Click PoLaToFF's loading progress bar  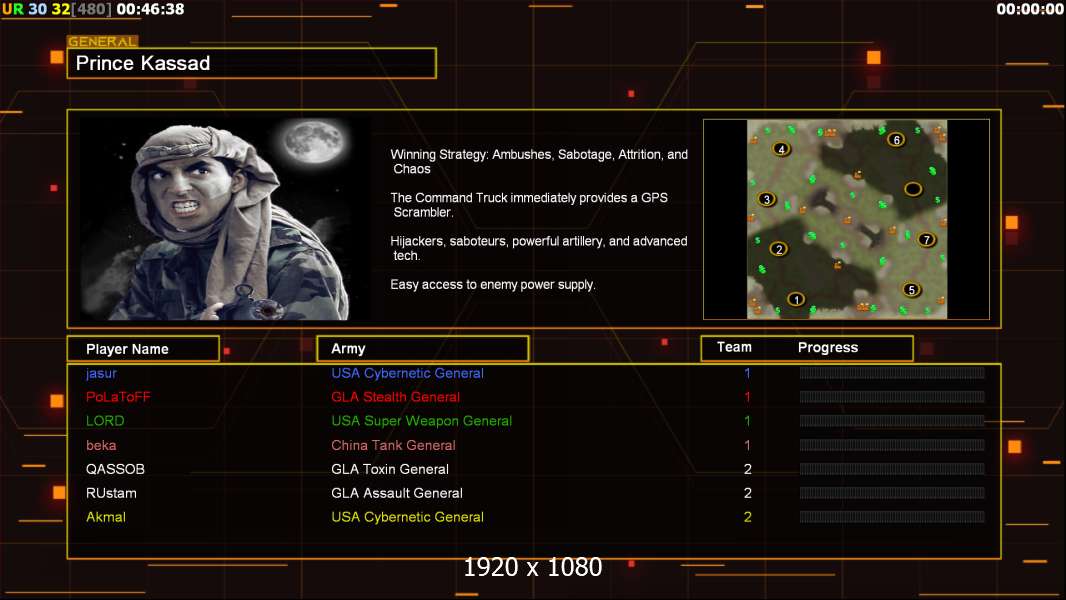tap(892, 397)
